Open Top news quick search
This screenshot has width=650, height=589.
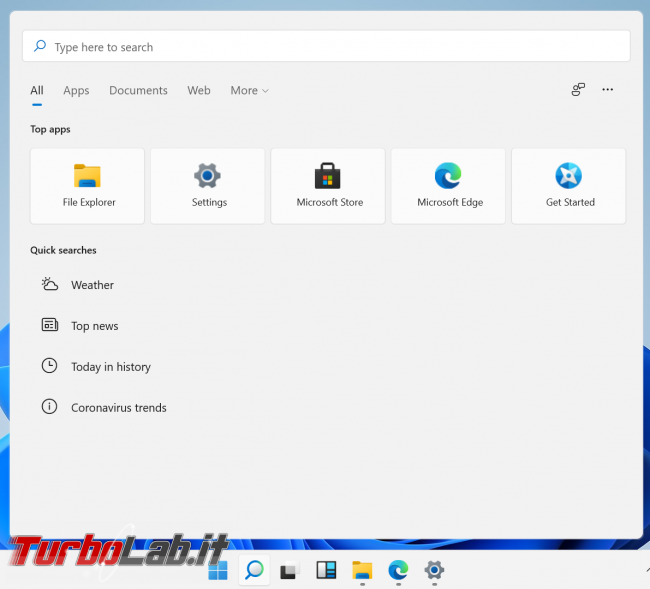(x=80, y=326)
